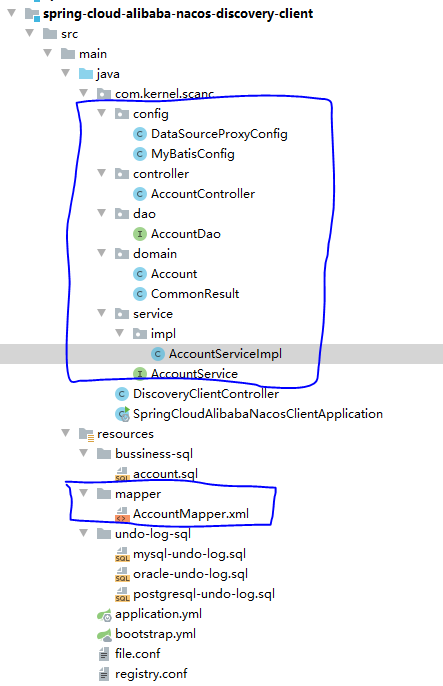Image resolution: width=443 pixels, height=686 pixels.
Task: Collapse the dao package arrow
Action: tap(101, 213)
